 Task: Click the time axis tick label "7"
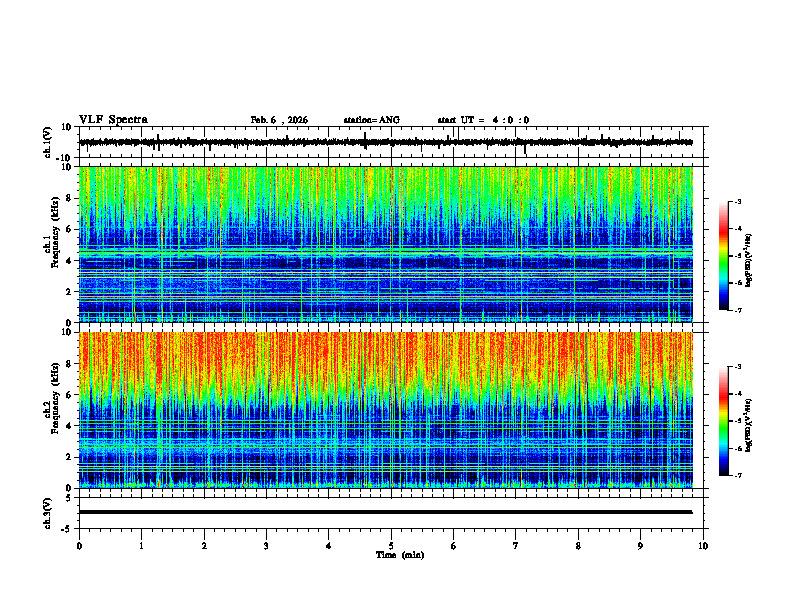(x=516, y=546)
